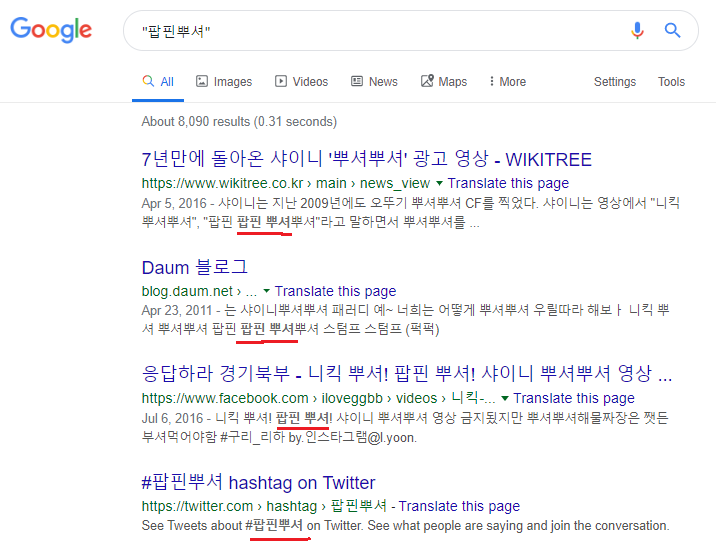Open the More search categories menu
The width and height of the screenshot is (716, 549).
[x=507, y=82]
